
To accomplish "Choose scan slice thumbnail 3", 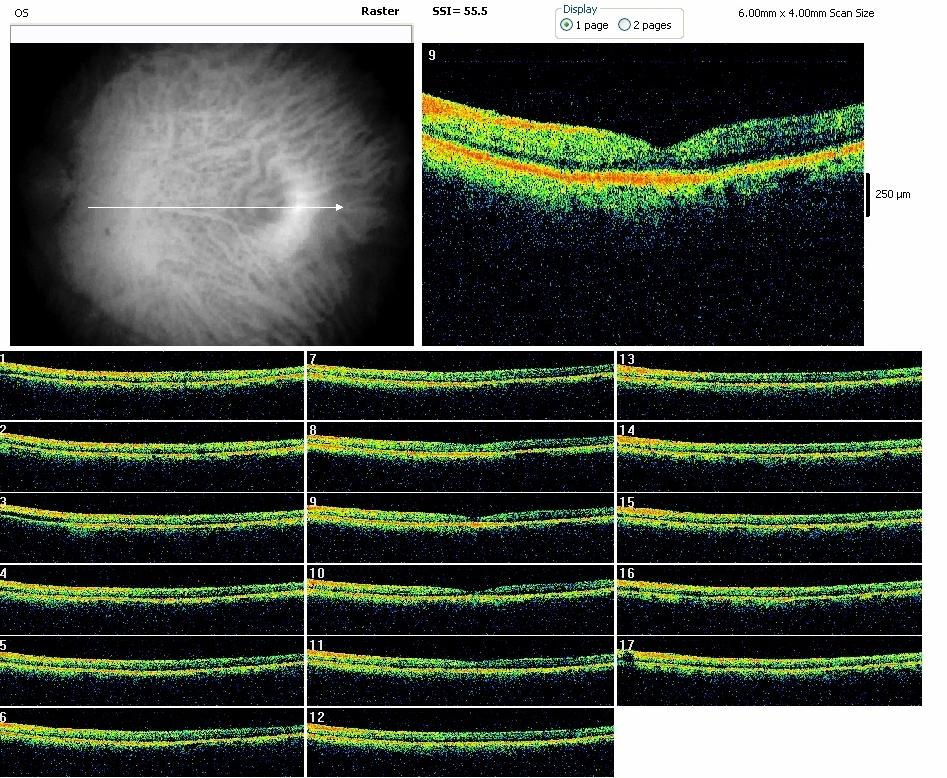I will (151, 527).
